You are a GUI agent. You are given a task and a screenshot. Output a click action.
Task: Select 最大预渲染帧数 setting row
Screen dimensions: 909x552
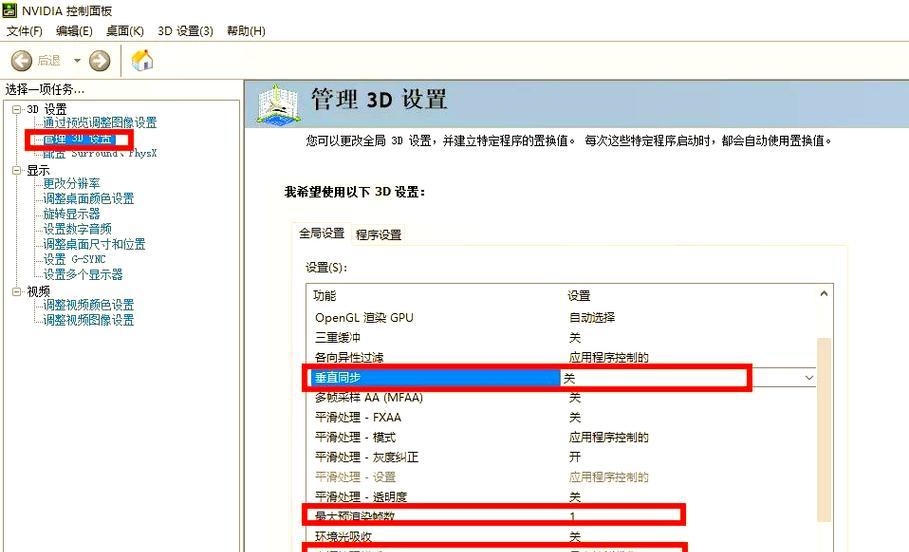(x=561, y=516)
